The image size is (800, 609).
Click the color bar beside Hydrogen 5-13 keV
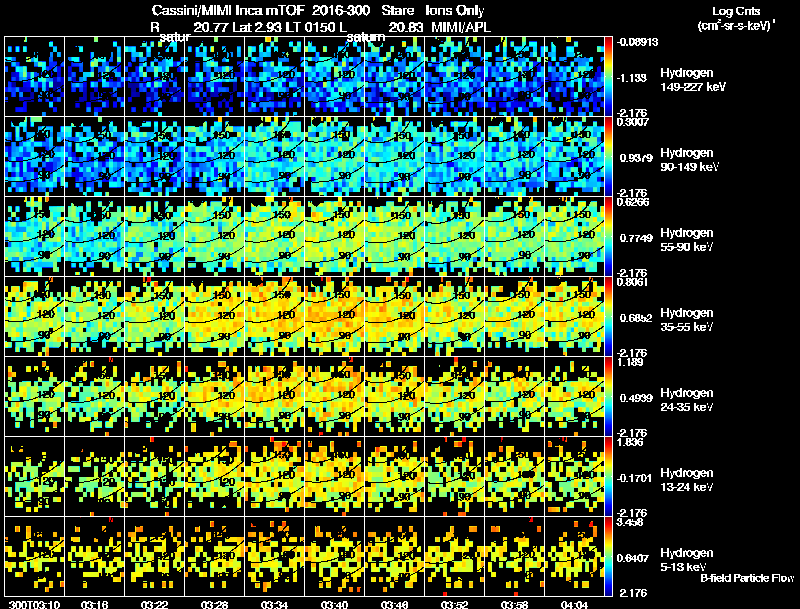[608, 556]
